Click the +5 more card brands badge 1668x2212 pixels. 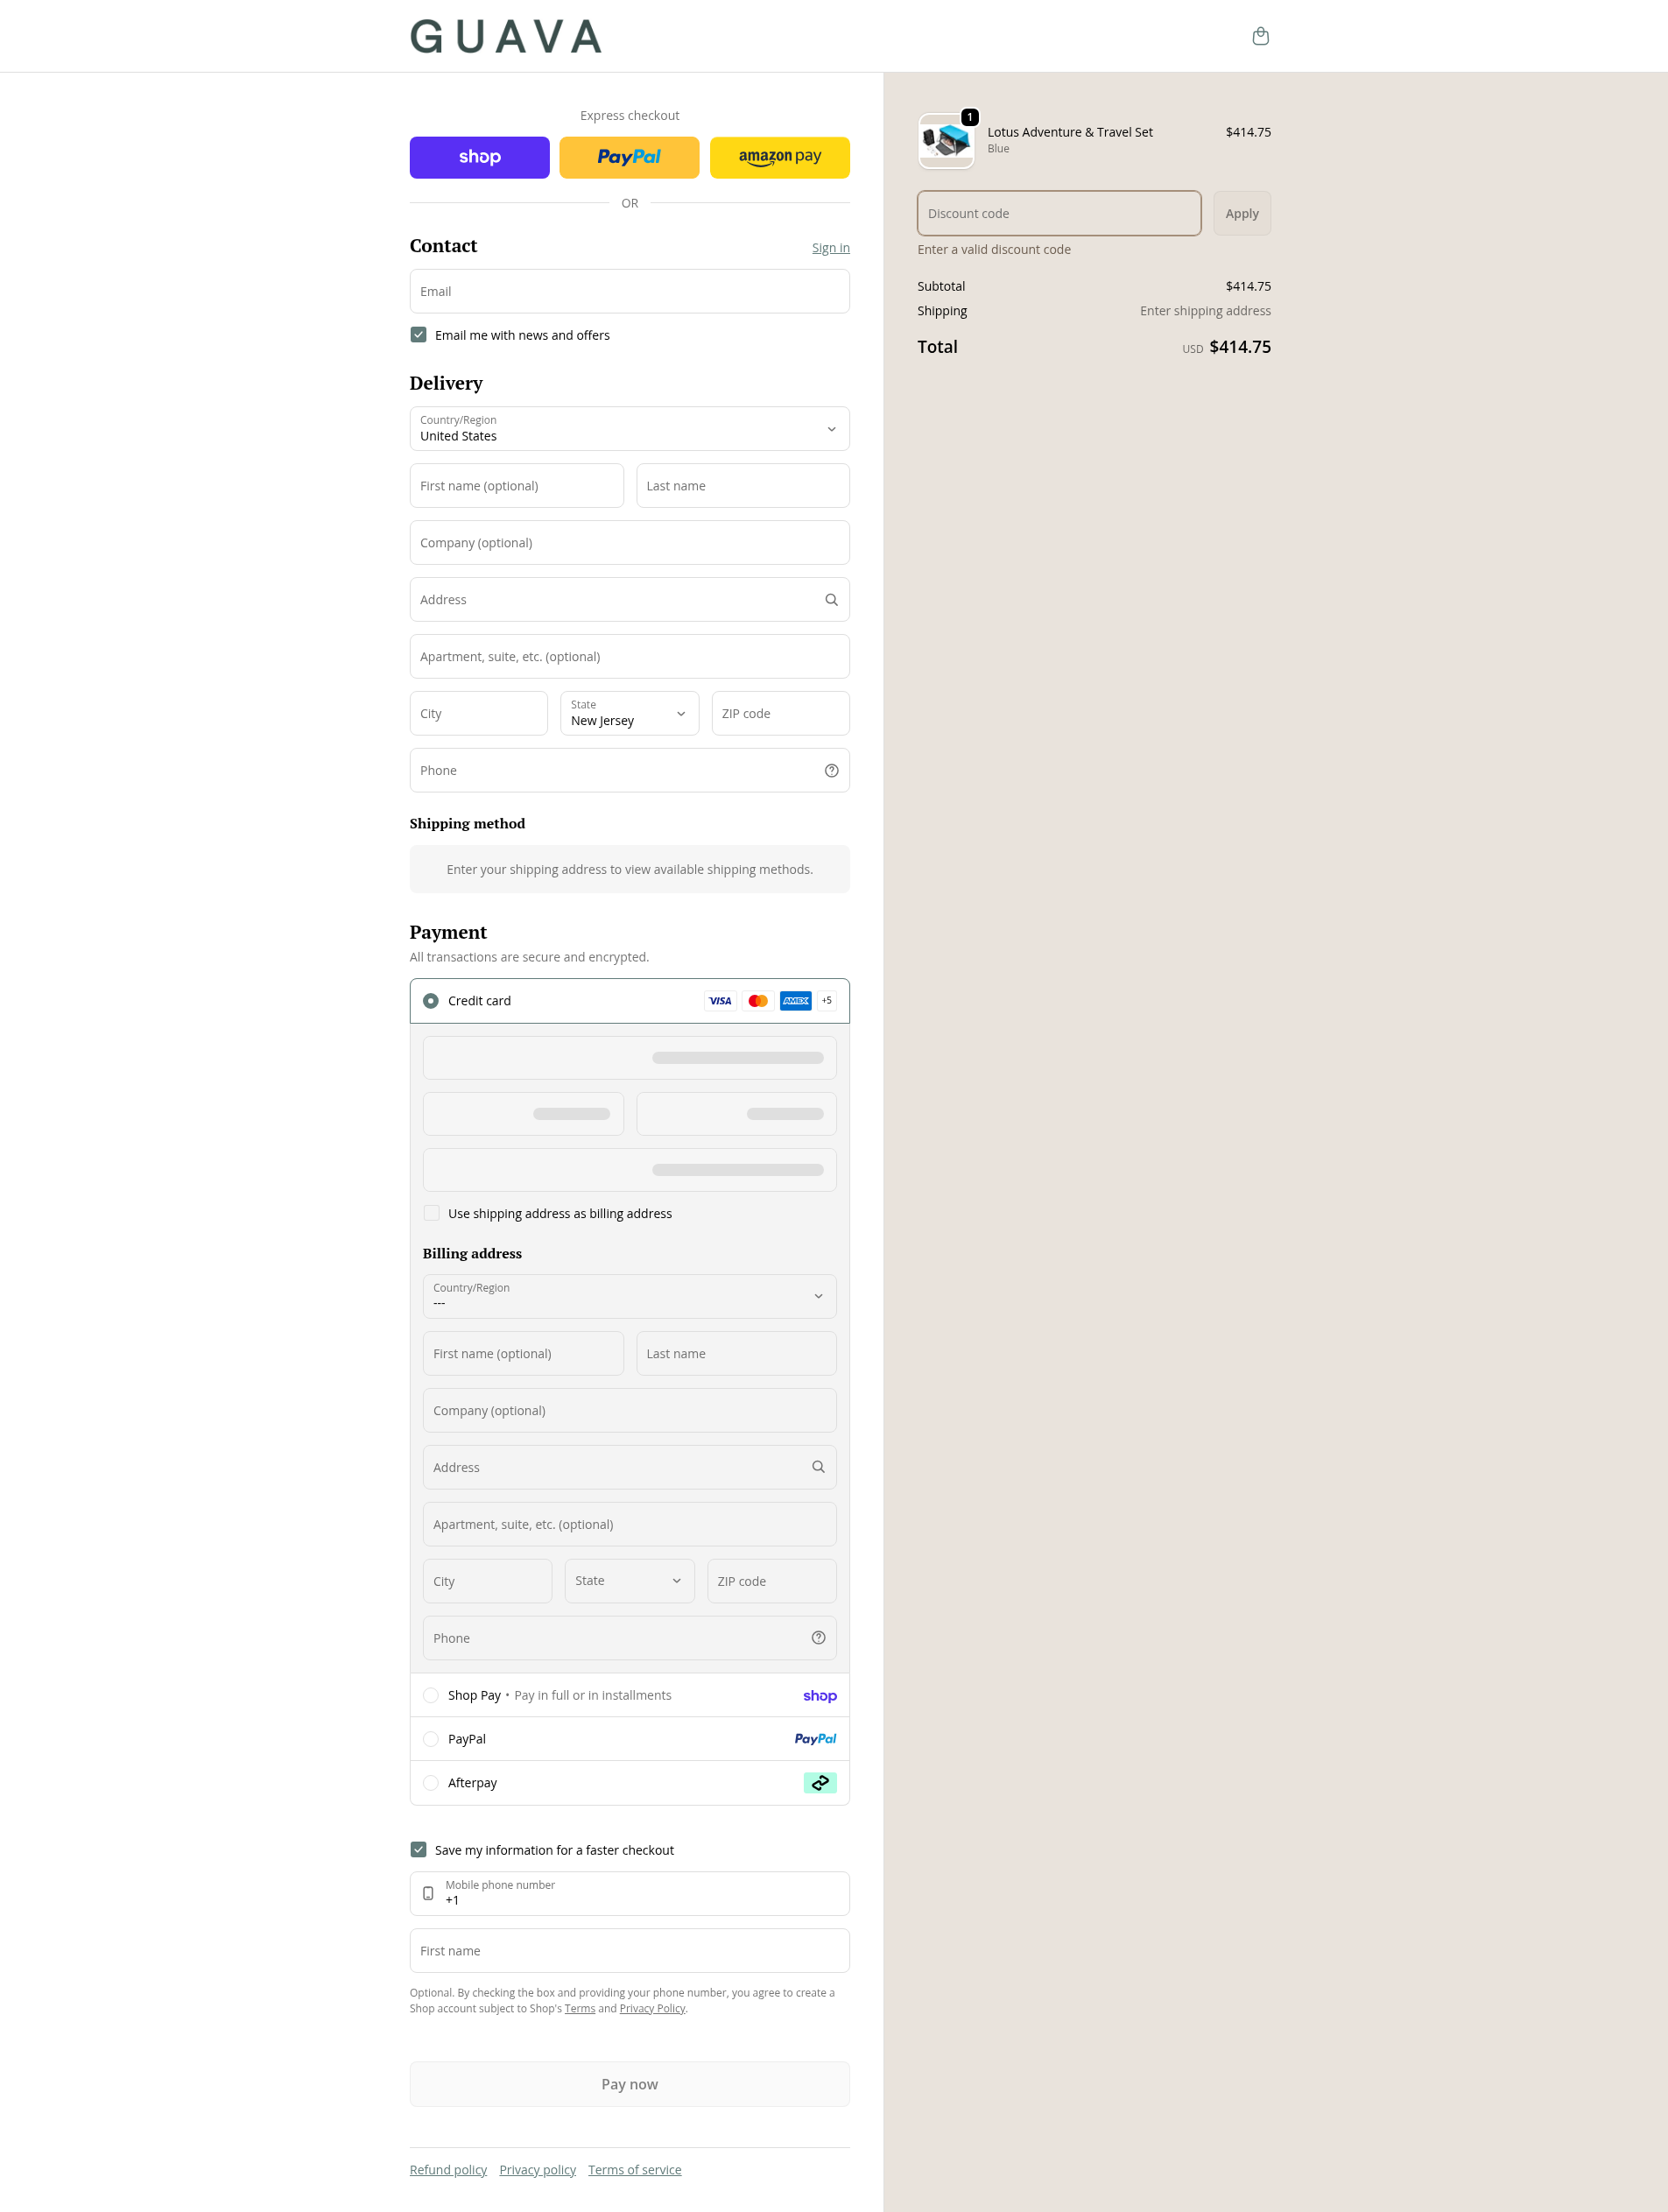826,1000
